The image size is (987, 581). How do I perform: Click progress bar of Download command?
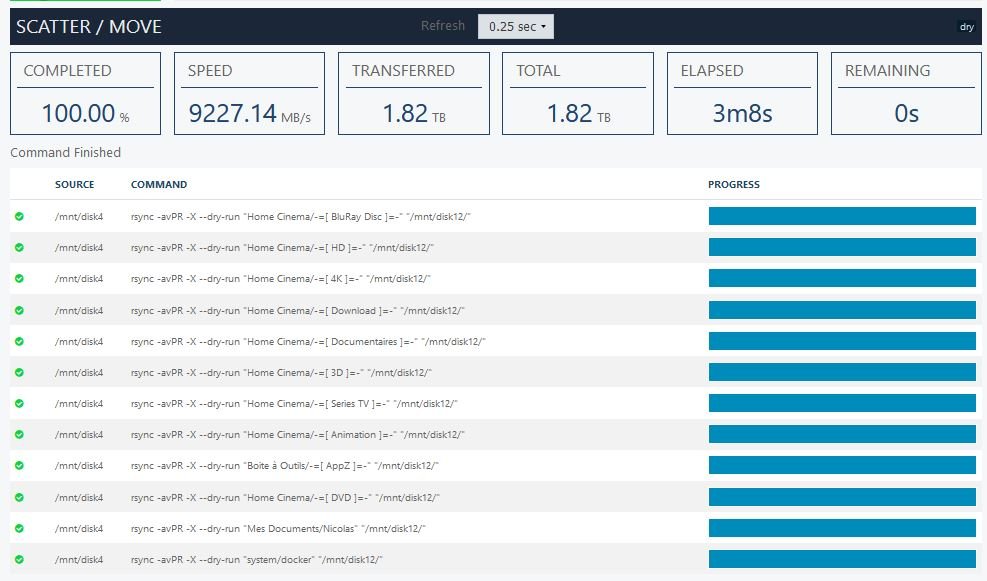pyautogui.click(x=842, y=310)
